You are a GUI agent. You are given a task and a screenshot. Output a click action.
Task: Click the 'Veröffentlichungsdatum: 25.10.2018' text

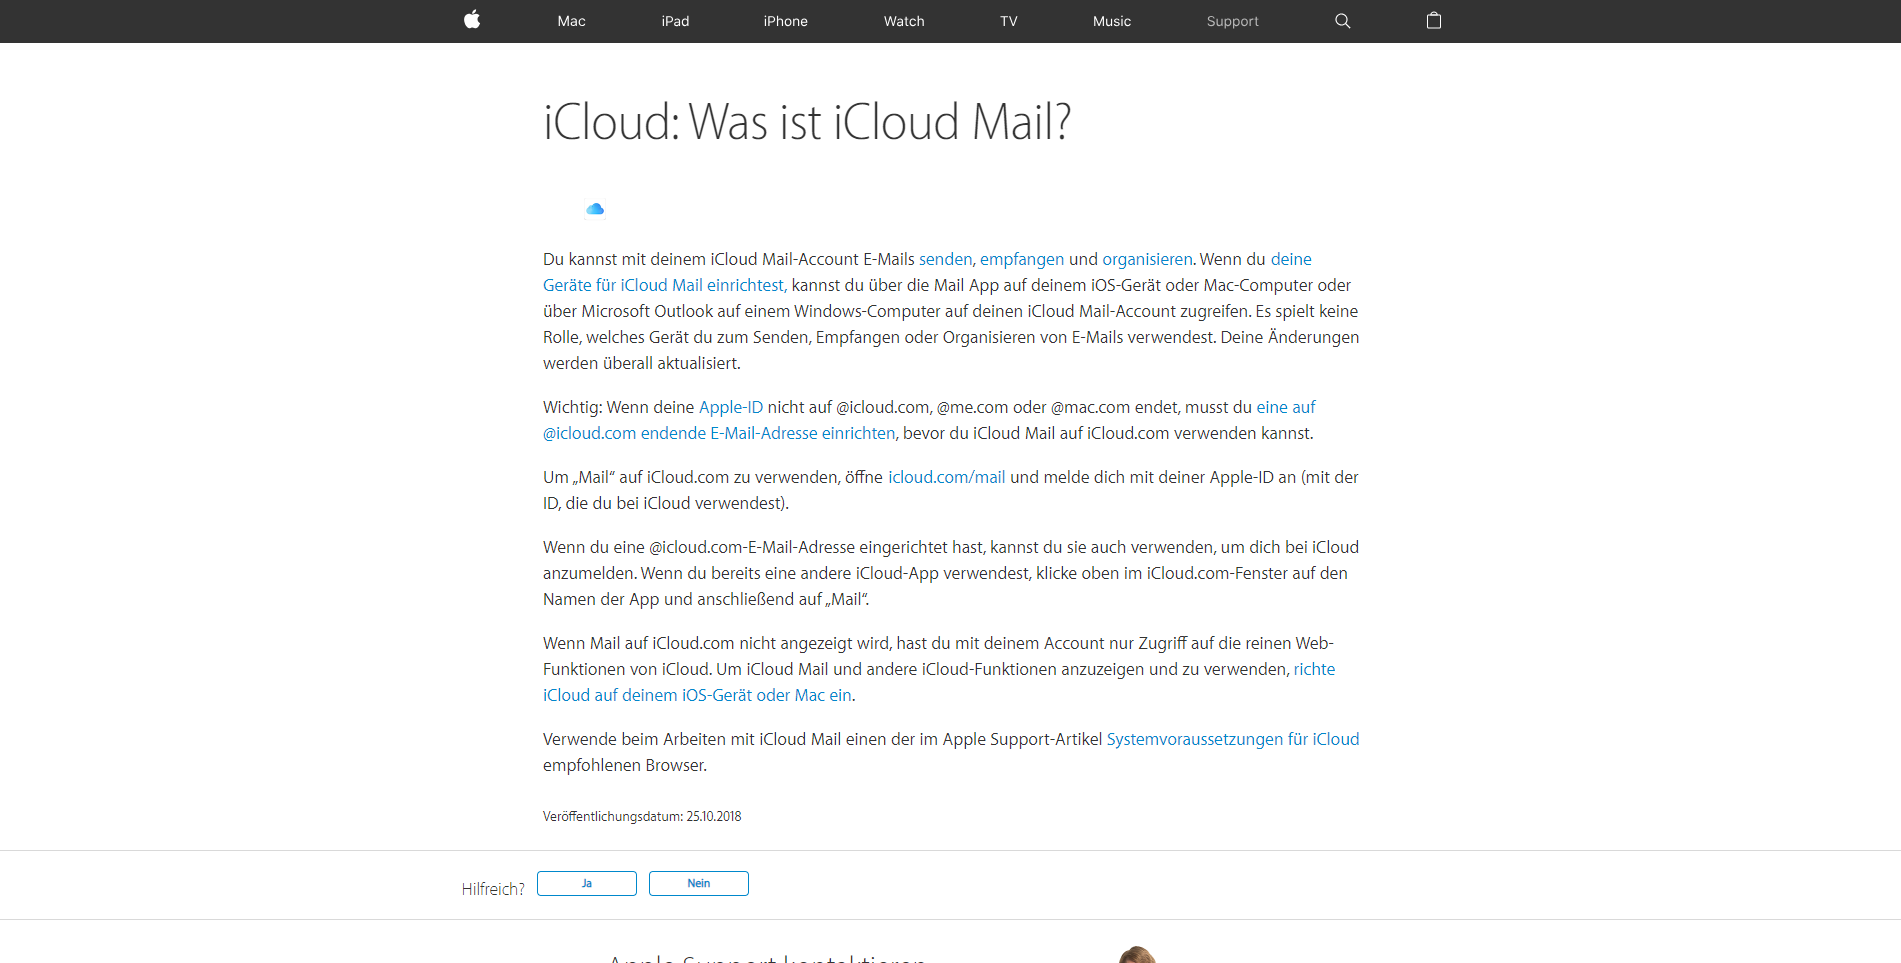coord(642,816)
